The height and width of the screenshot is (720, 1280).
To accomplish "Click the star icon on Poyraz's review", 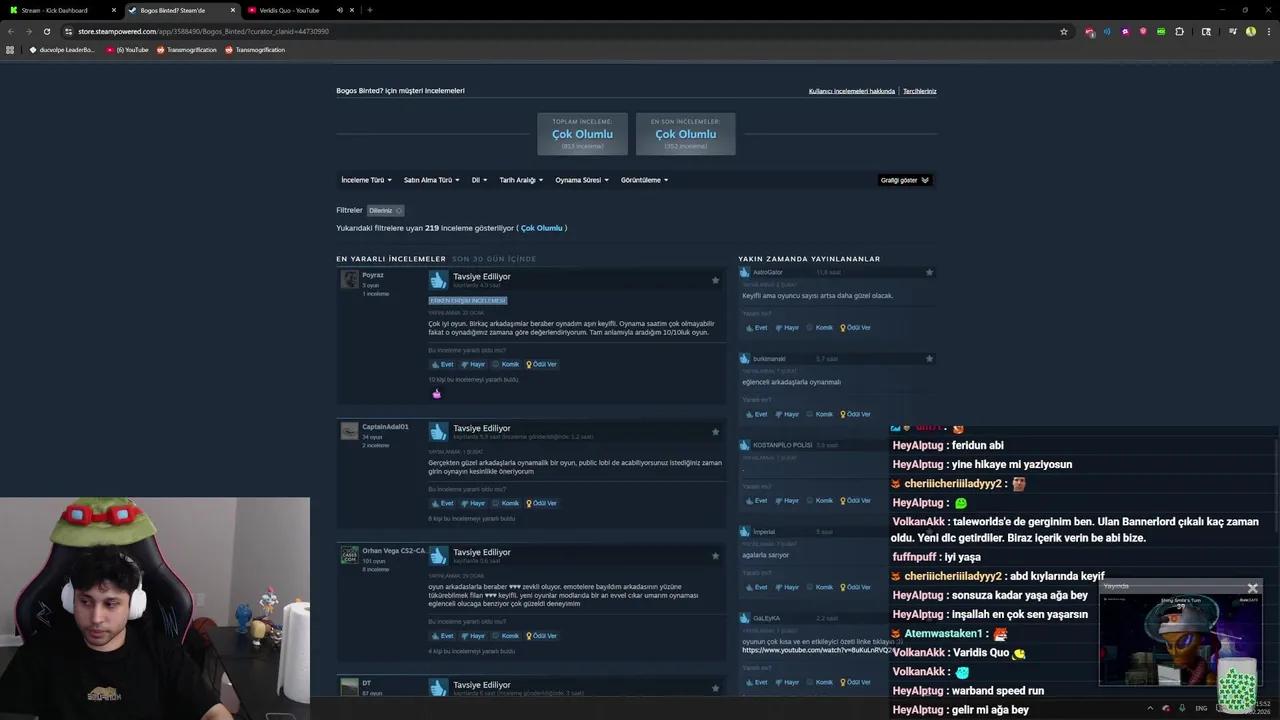I will (x=715, y=280).
